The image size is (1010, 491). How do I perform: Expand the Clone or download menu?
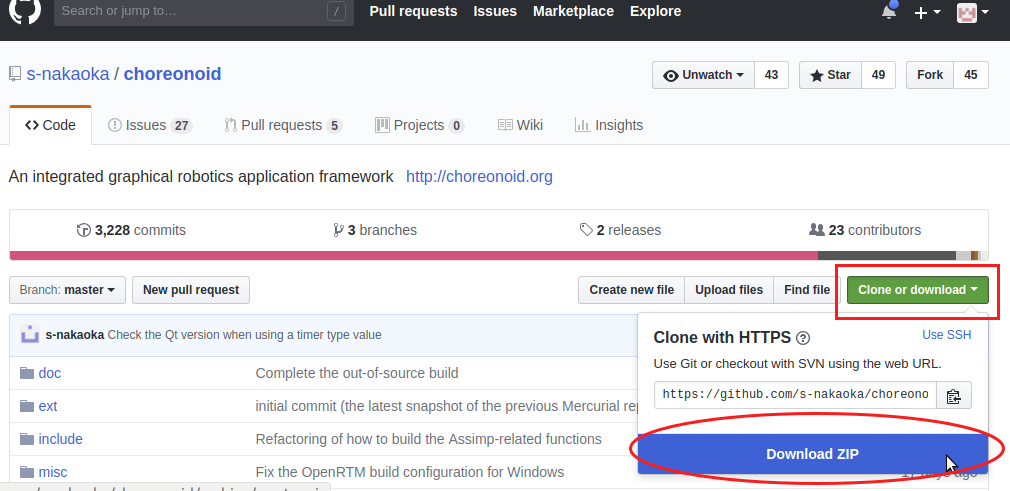(x=917, y=290)
